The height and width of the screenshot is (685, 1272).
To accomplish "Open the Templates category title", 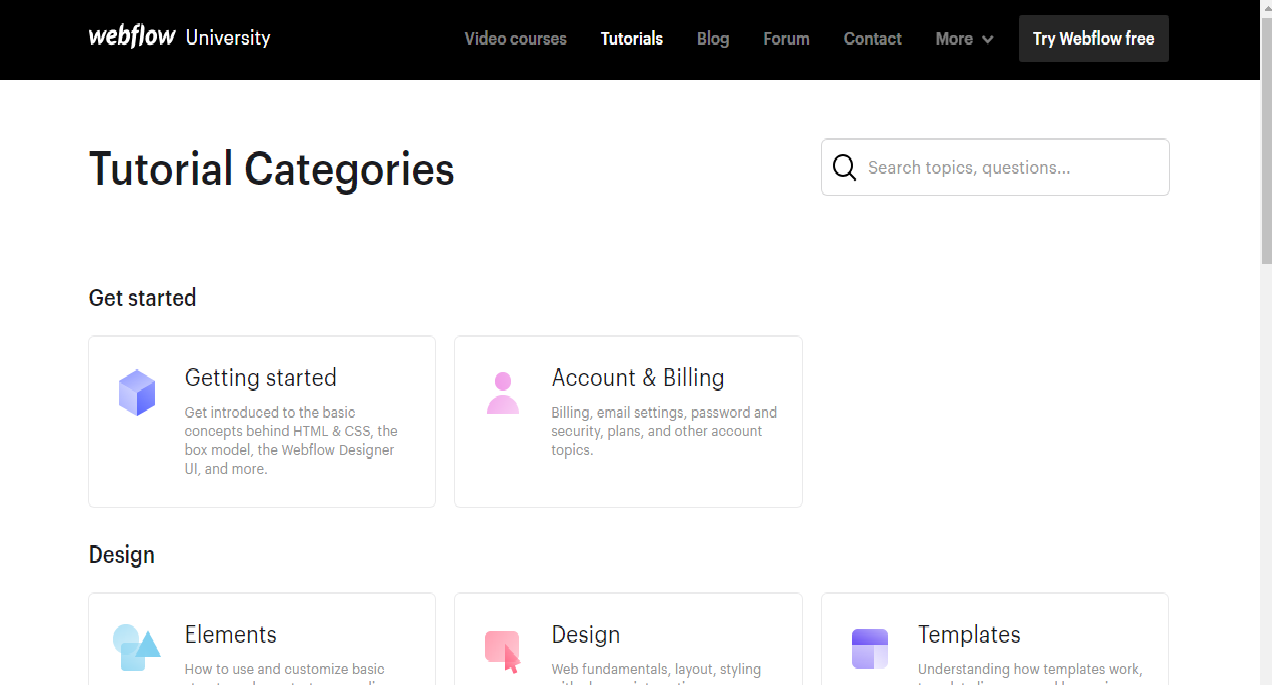I will (968, 635).
